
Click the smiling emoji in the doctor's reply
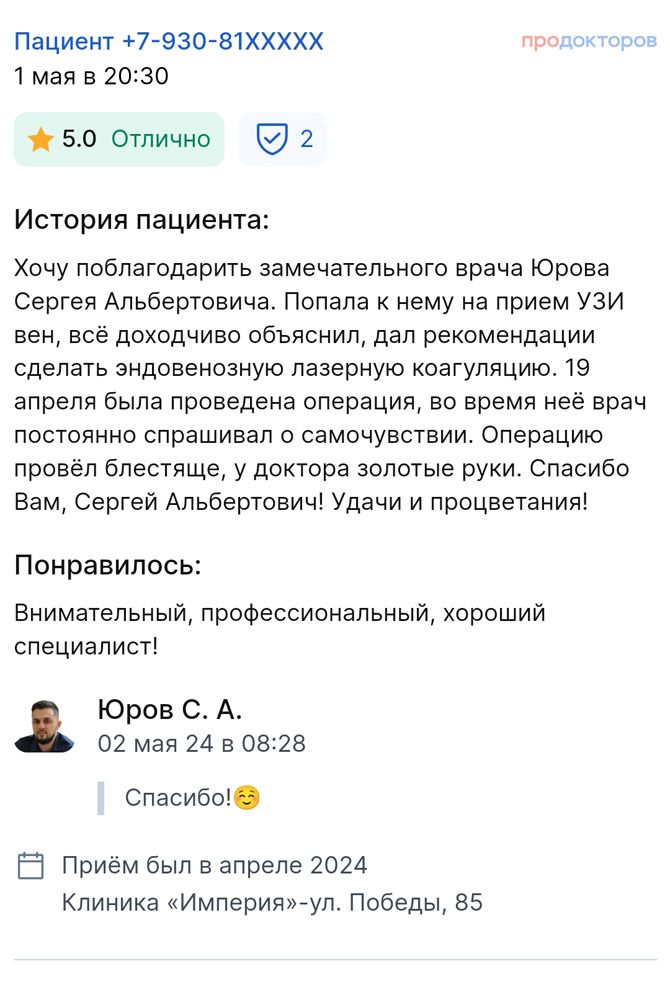[x=247, y=798]
